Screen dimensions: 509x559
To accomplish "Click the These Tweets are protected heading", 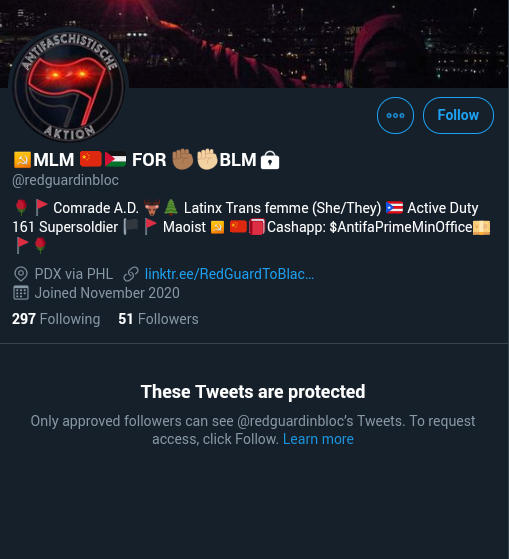I will point(253,391).
